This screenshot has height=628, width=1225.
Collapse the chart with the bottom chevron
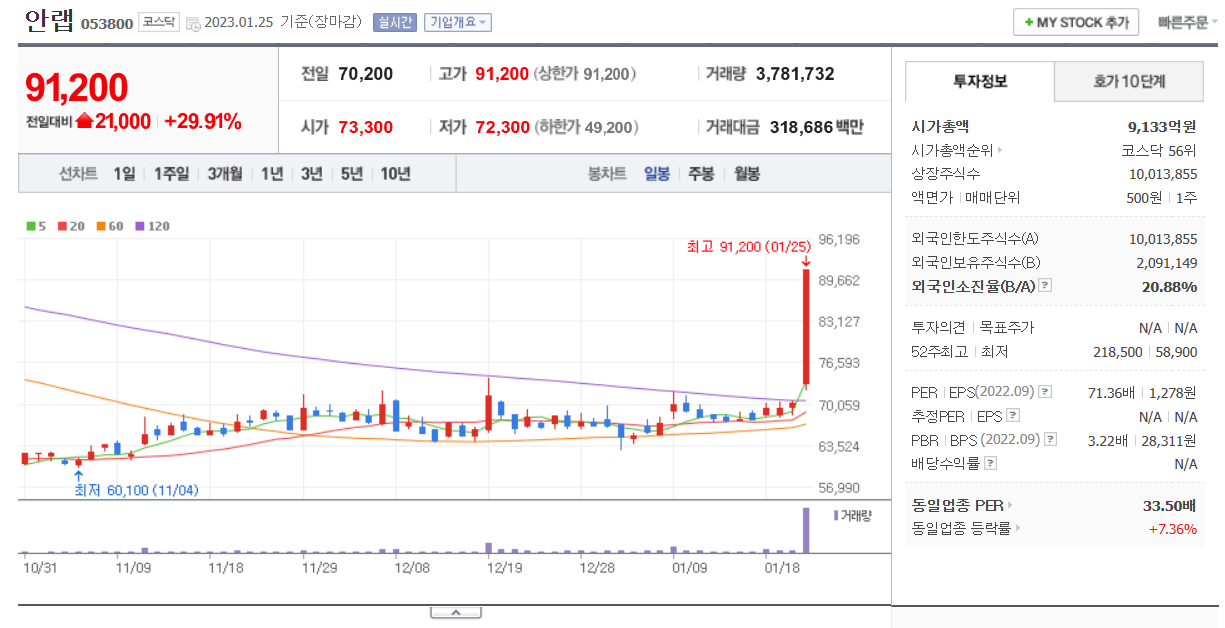[x=454, y=612]
